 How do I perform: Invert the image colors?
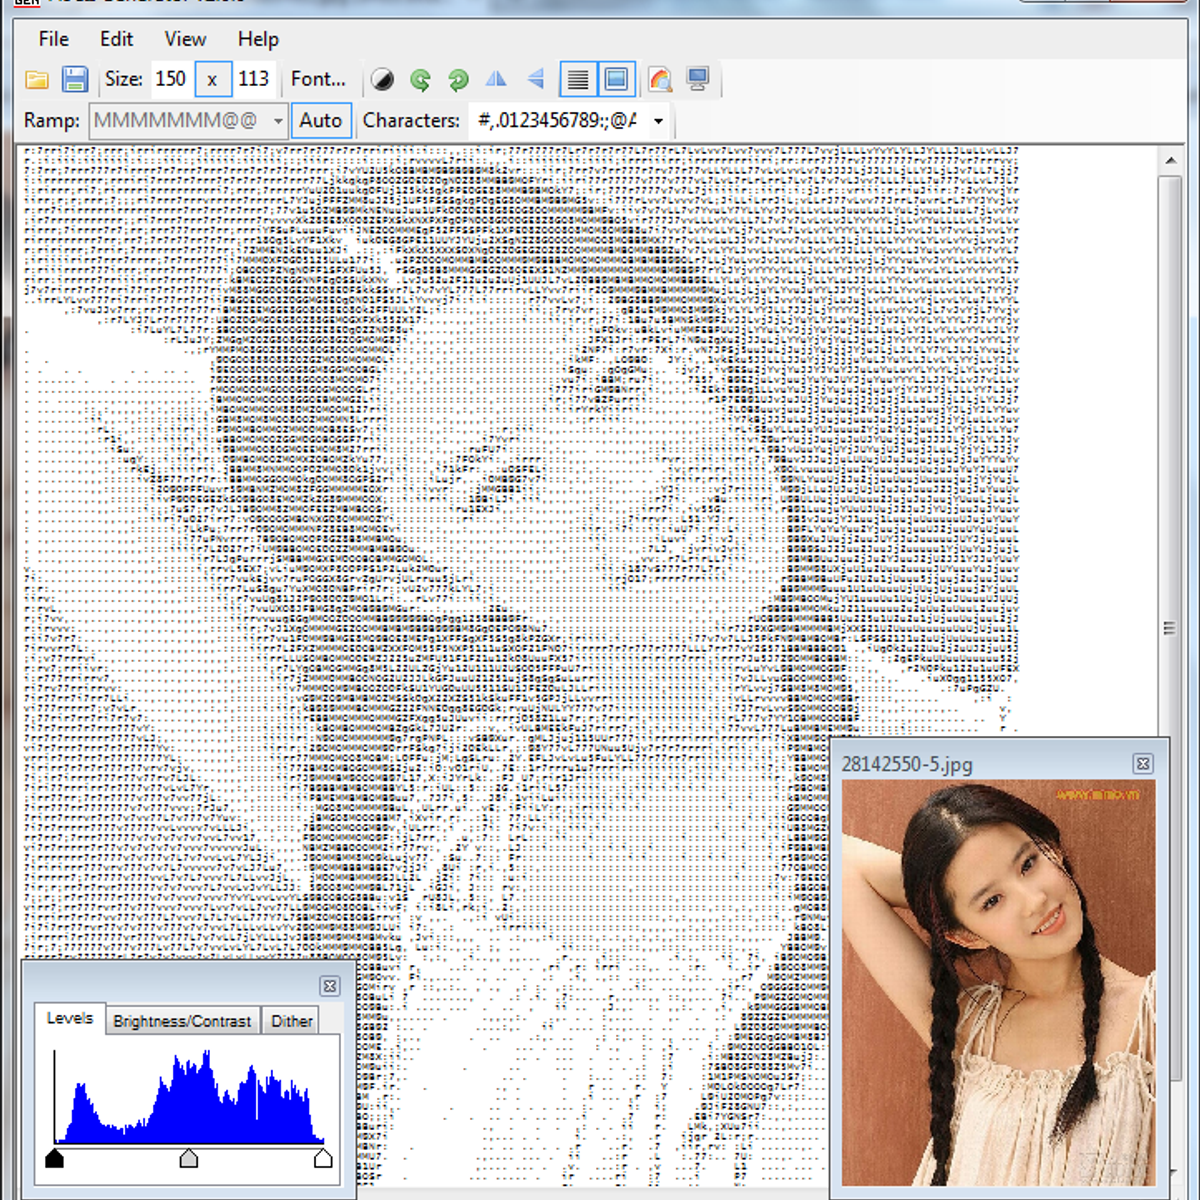pos(382,79)
